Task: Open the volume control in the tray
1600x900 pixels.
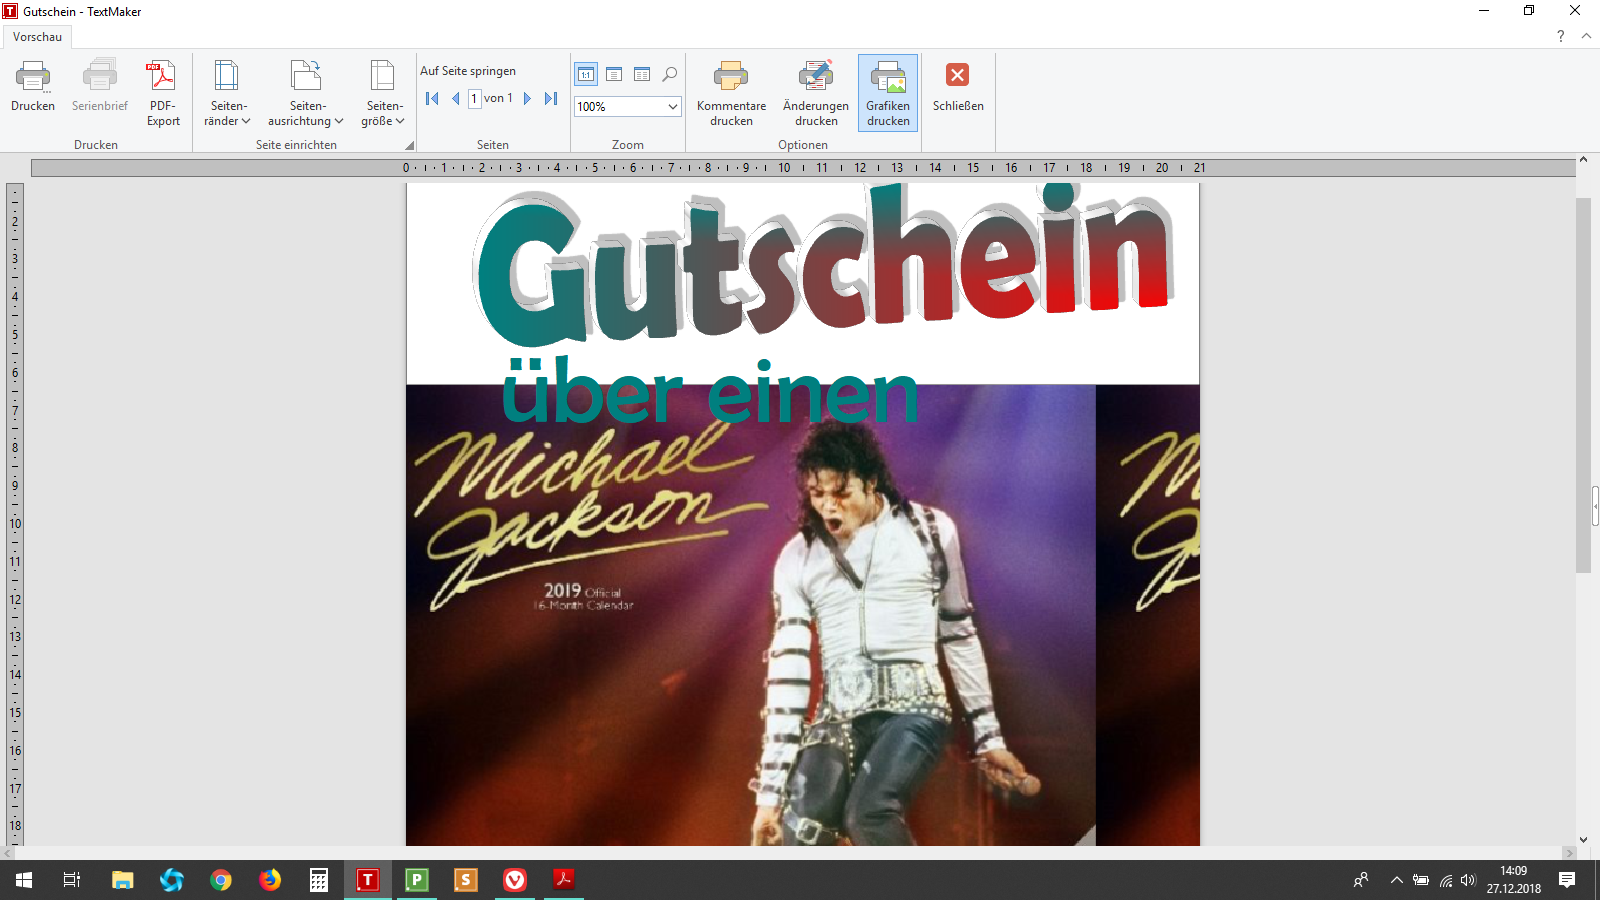Action: (x=1468, y=880)
